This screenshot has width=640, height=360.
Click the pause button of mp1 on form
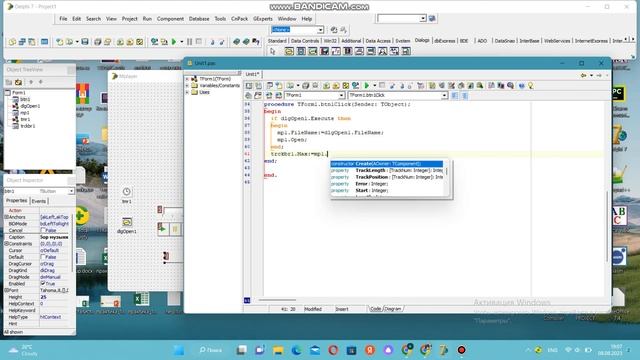176,229
